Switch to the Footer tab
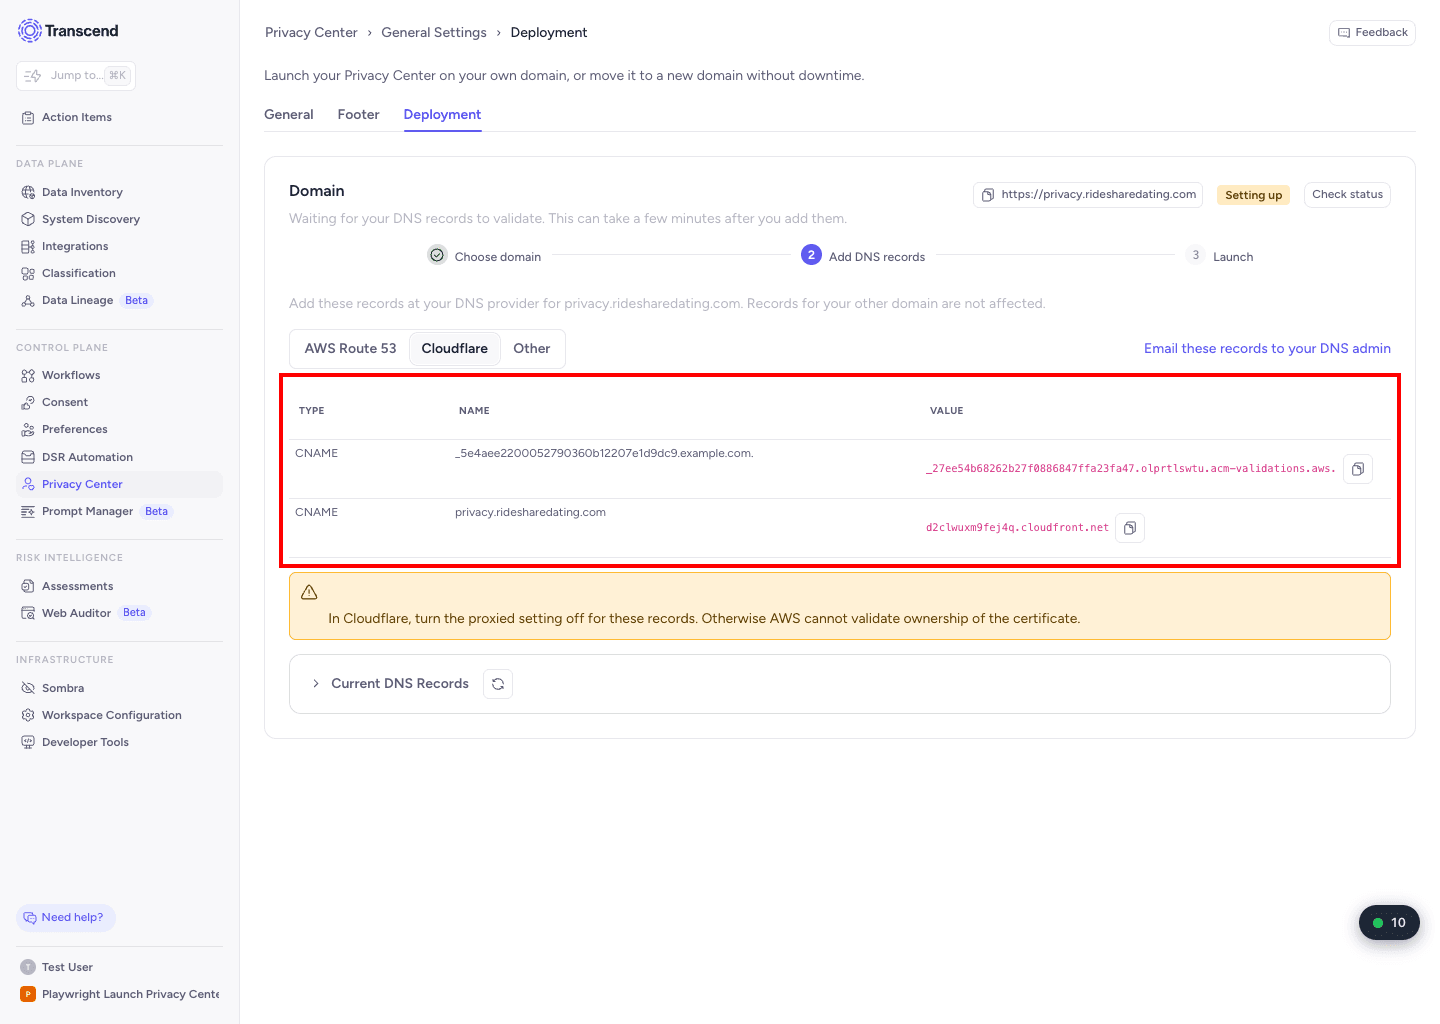This screenshot has height=1024, width=1440. coord(358,115)
